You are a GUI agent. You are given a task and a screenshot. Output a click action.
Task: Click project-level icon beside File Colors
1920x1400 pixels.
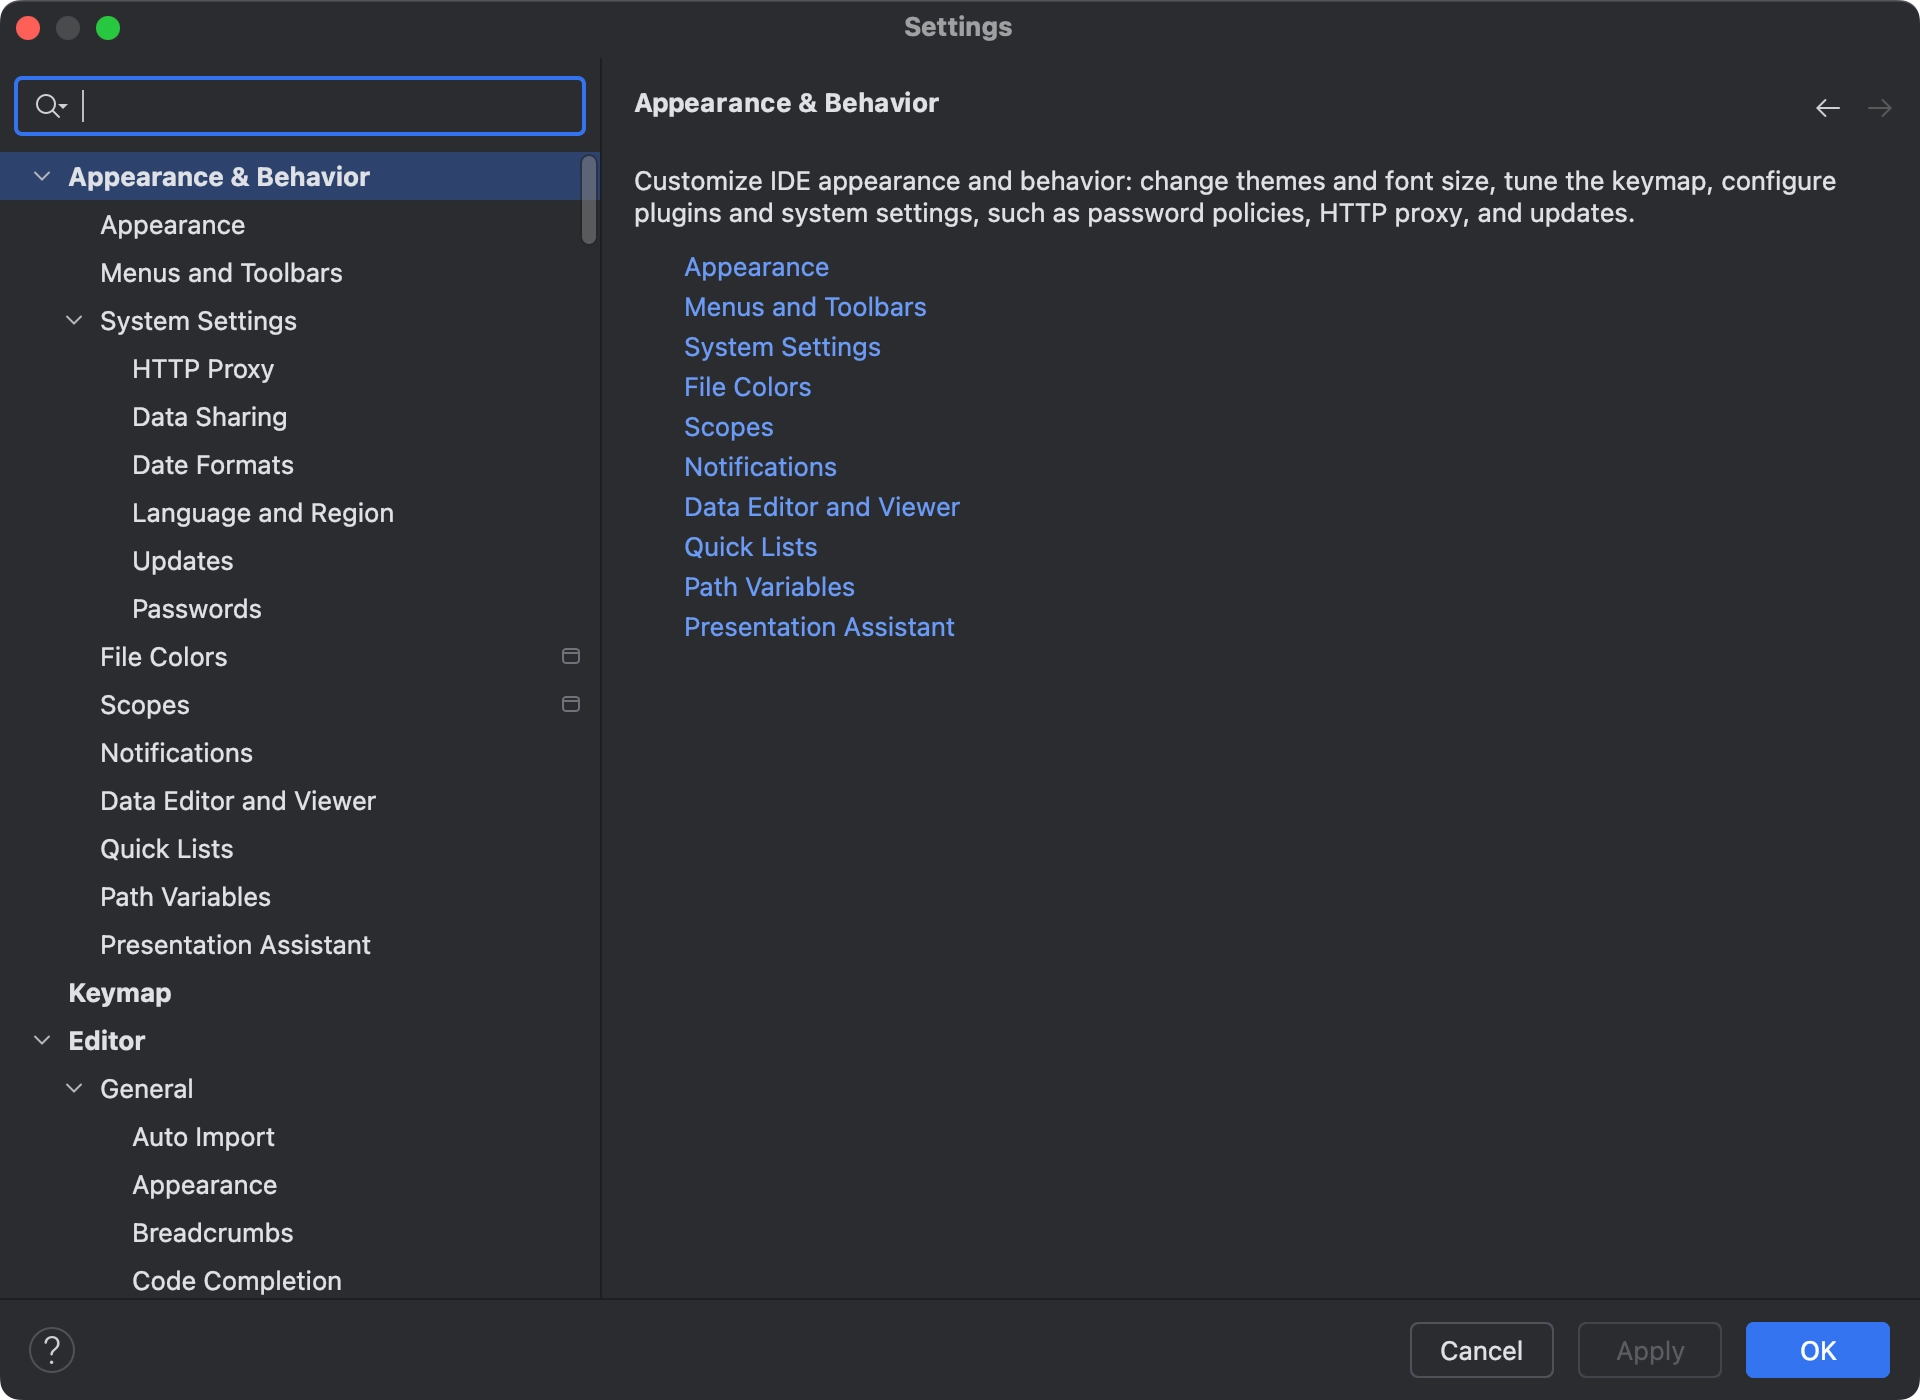(571, 657)
